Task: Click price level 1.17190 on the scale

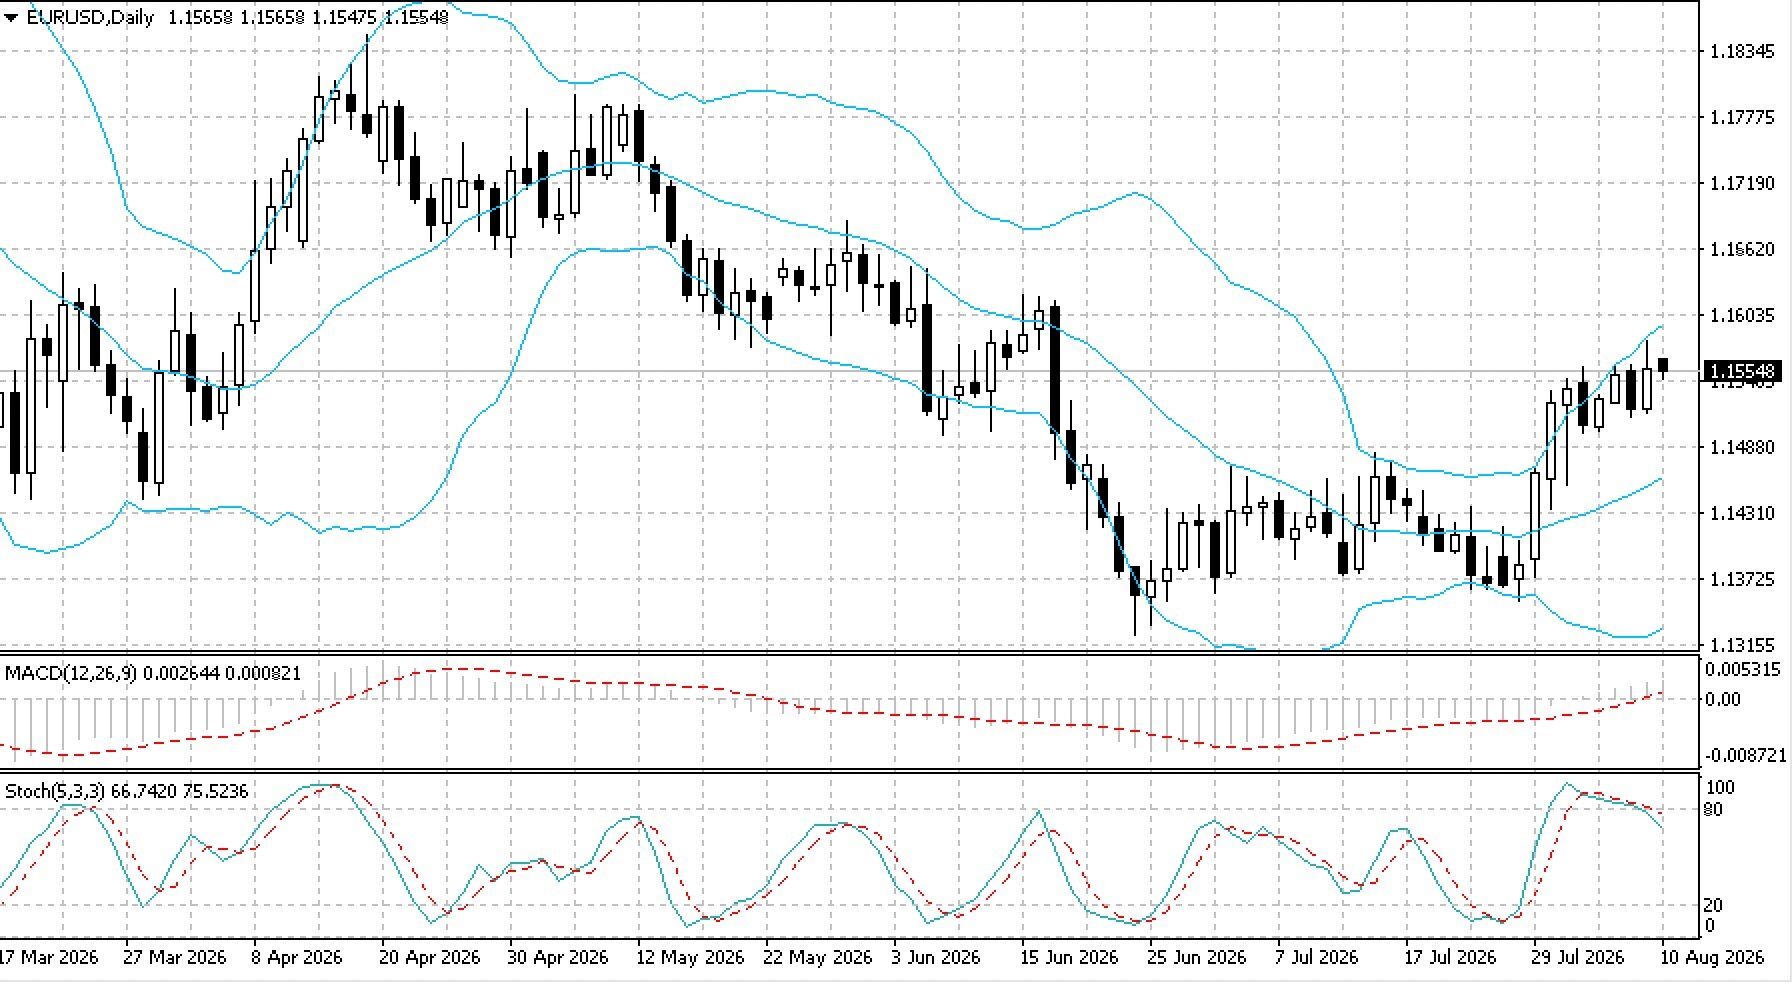Action: [1743, 184]
